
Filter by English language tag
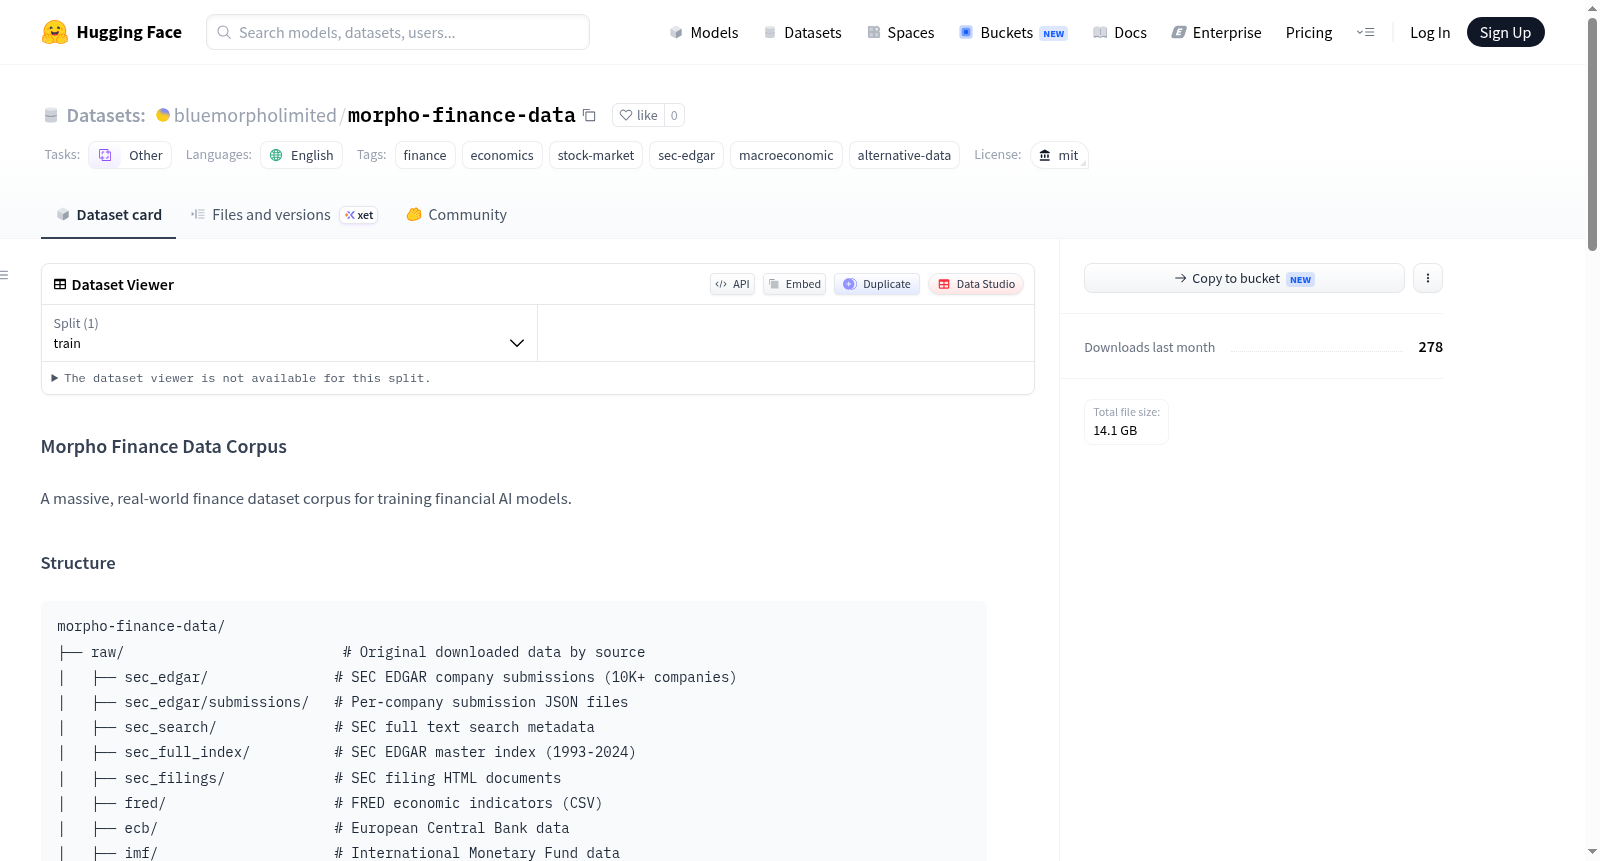point(302,155)
